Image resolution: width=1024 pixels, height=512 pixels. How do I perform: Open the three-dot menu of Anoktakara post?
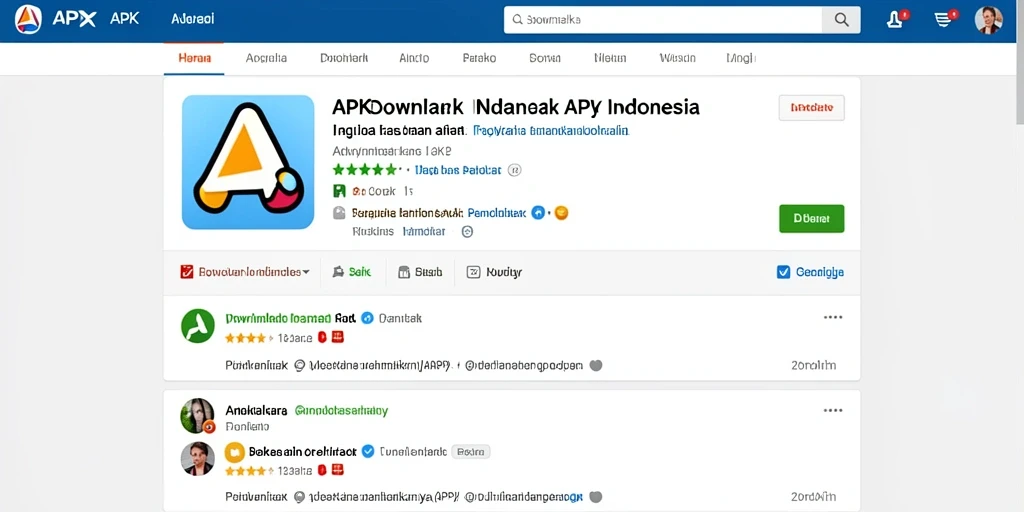(833, 410)
